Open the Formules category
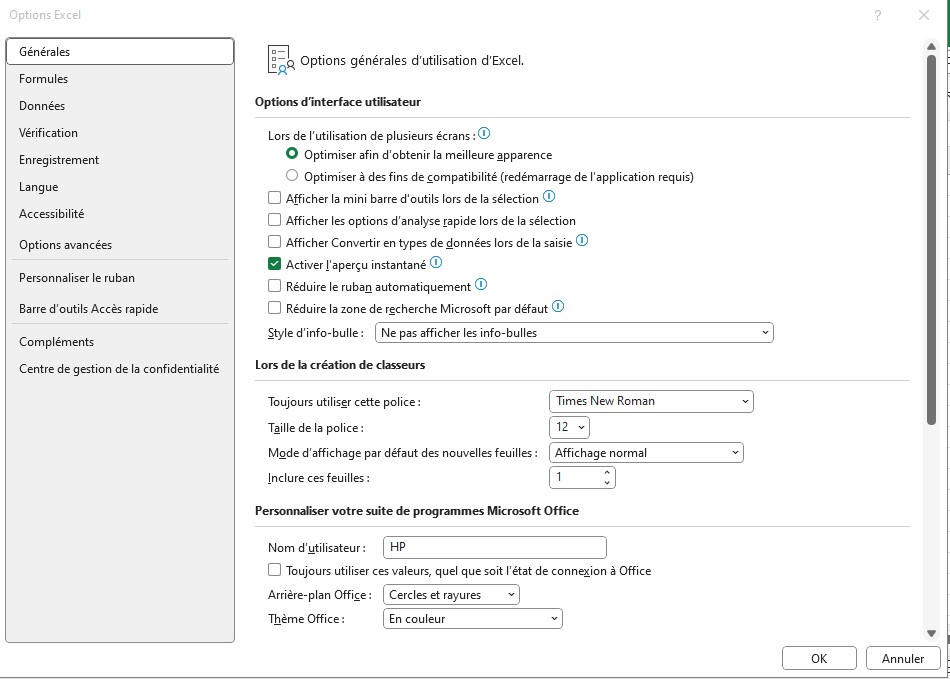This screenshot has width=950, height=679. (x=120, y=79)
